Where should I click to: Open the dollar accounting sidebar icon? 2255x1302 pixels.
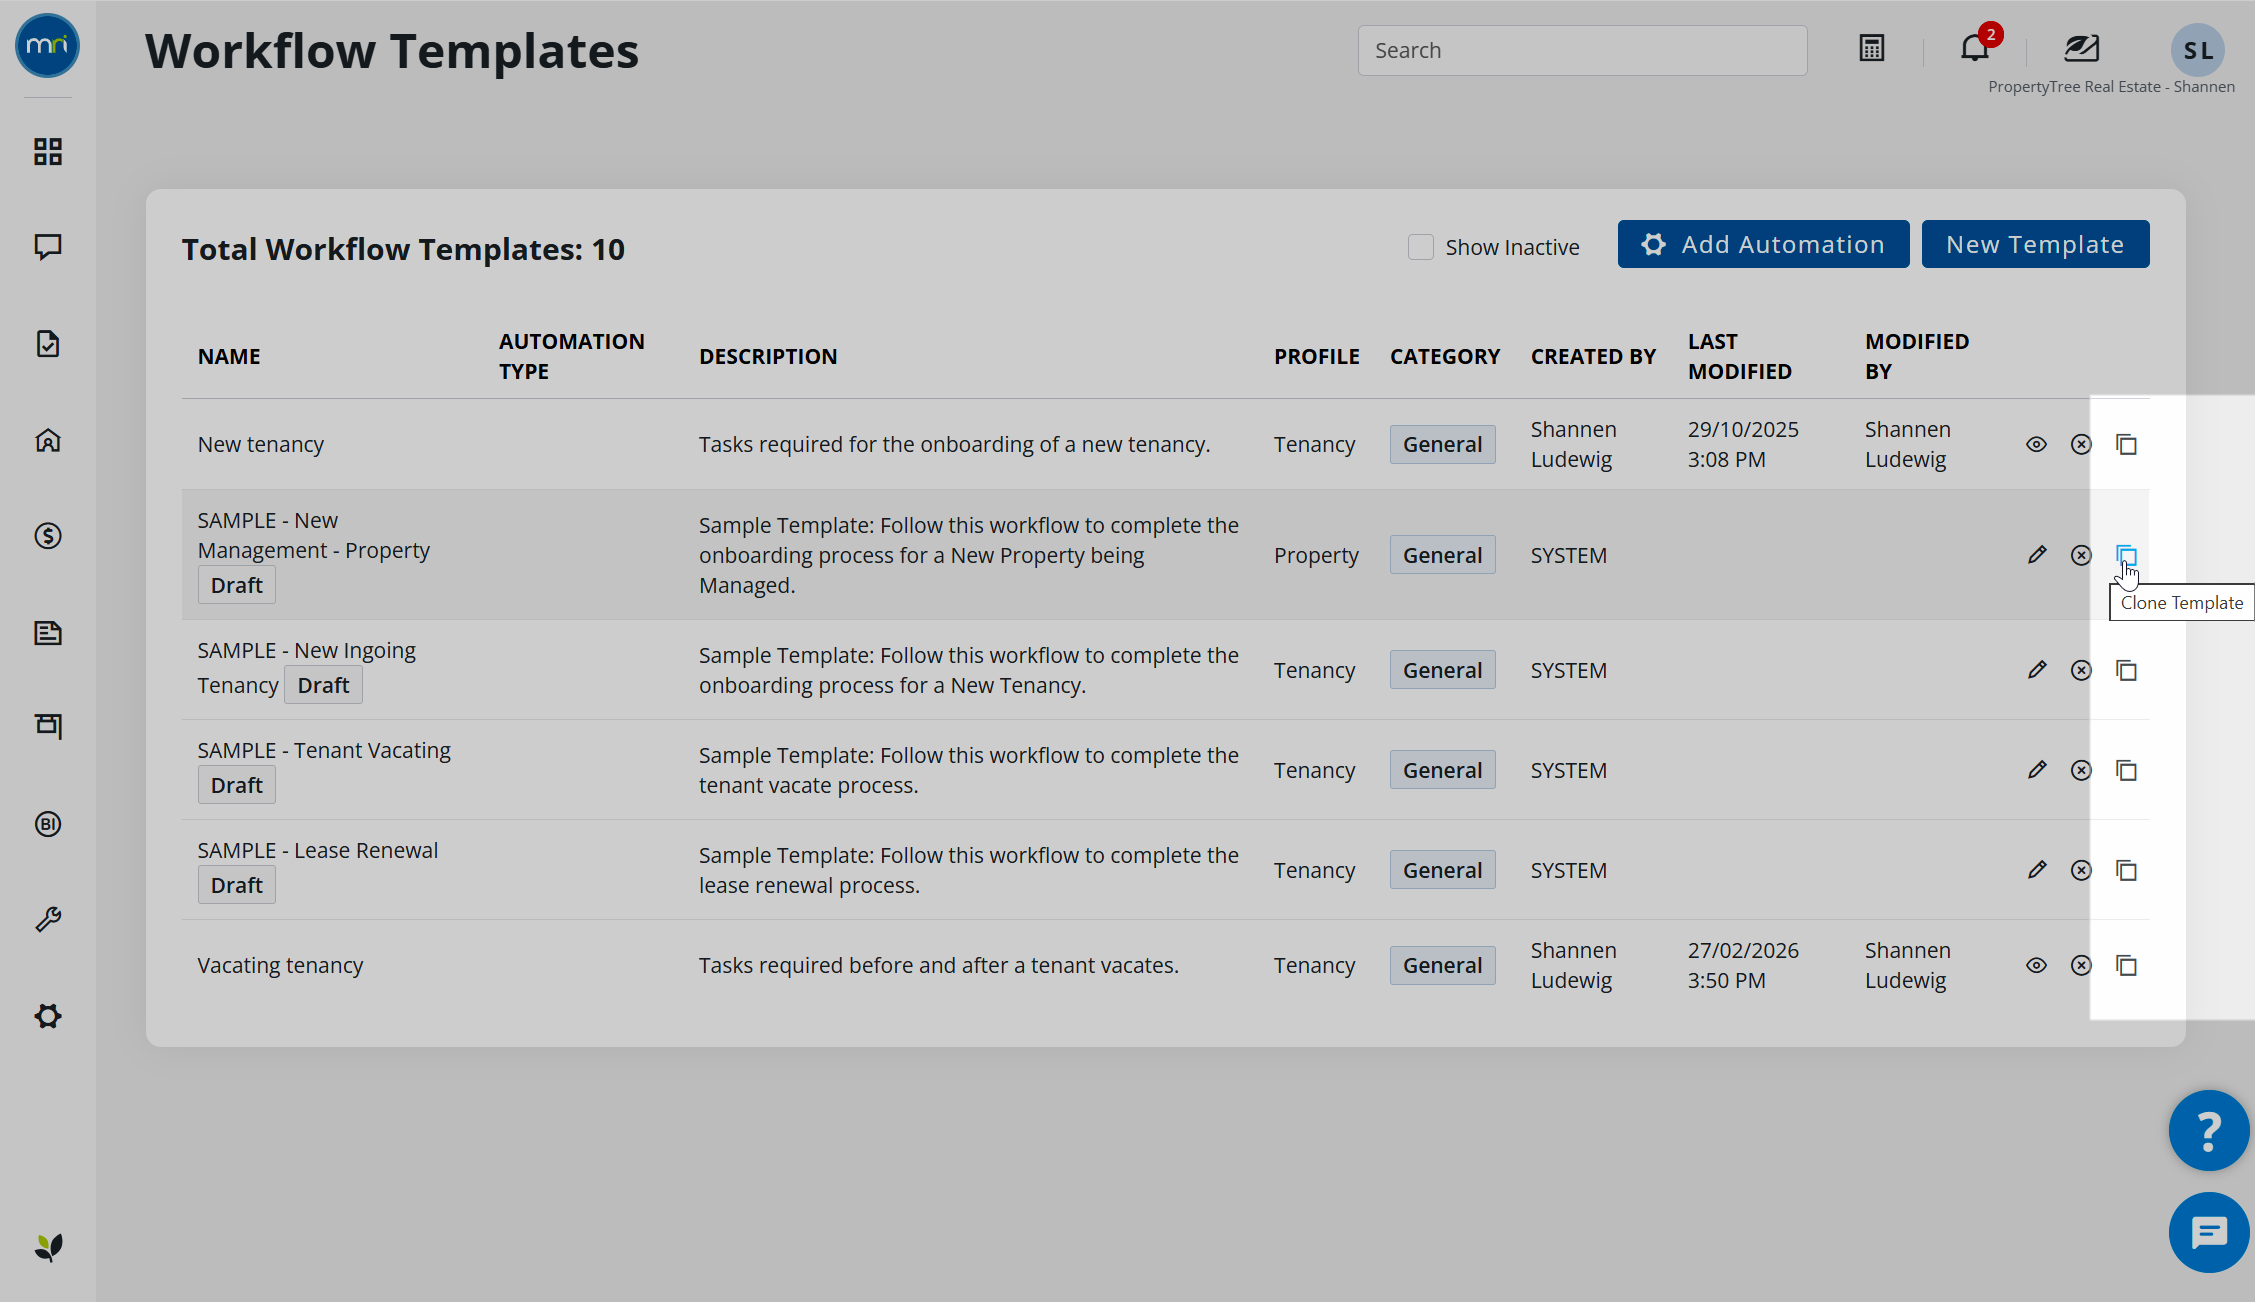pyautogui.click(x=48, y=536)
